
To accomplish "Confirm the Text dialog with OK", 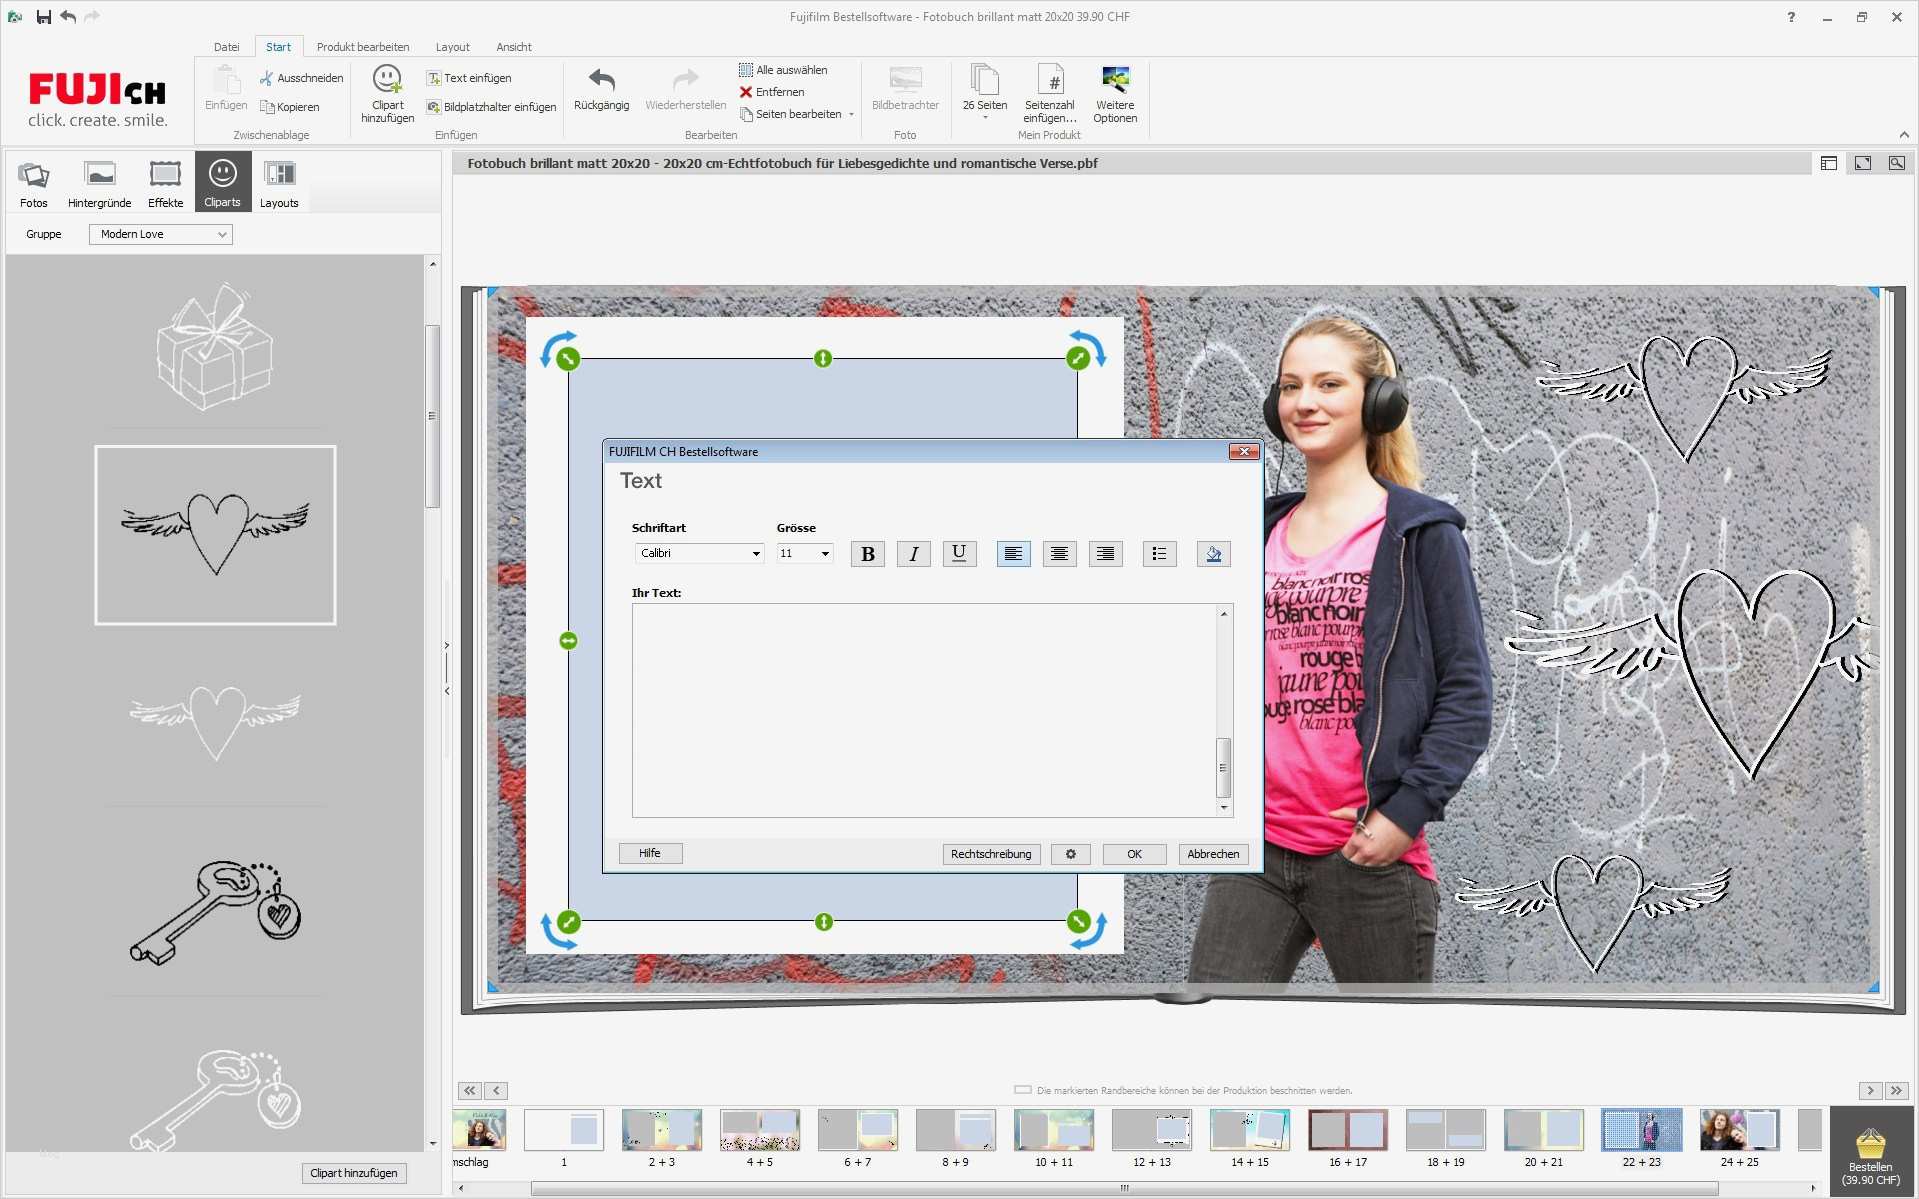I will coord(1134,854).
